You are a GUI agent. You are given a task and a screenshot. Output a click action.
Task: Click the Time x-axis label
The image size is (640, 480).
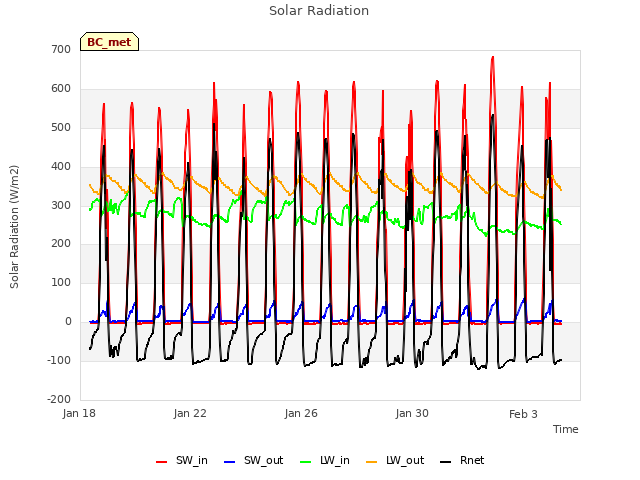[x=565, y=429]
